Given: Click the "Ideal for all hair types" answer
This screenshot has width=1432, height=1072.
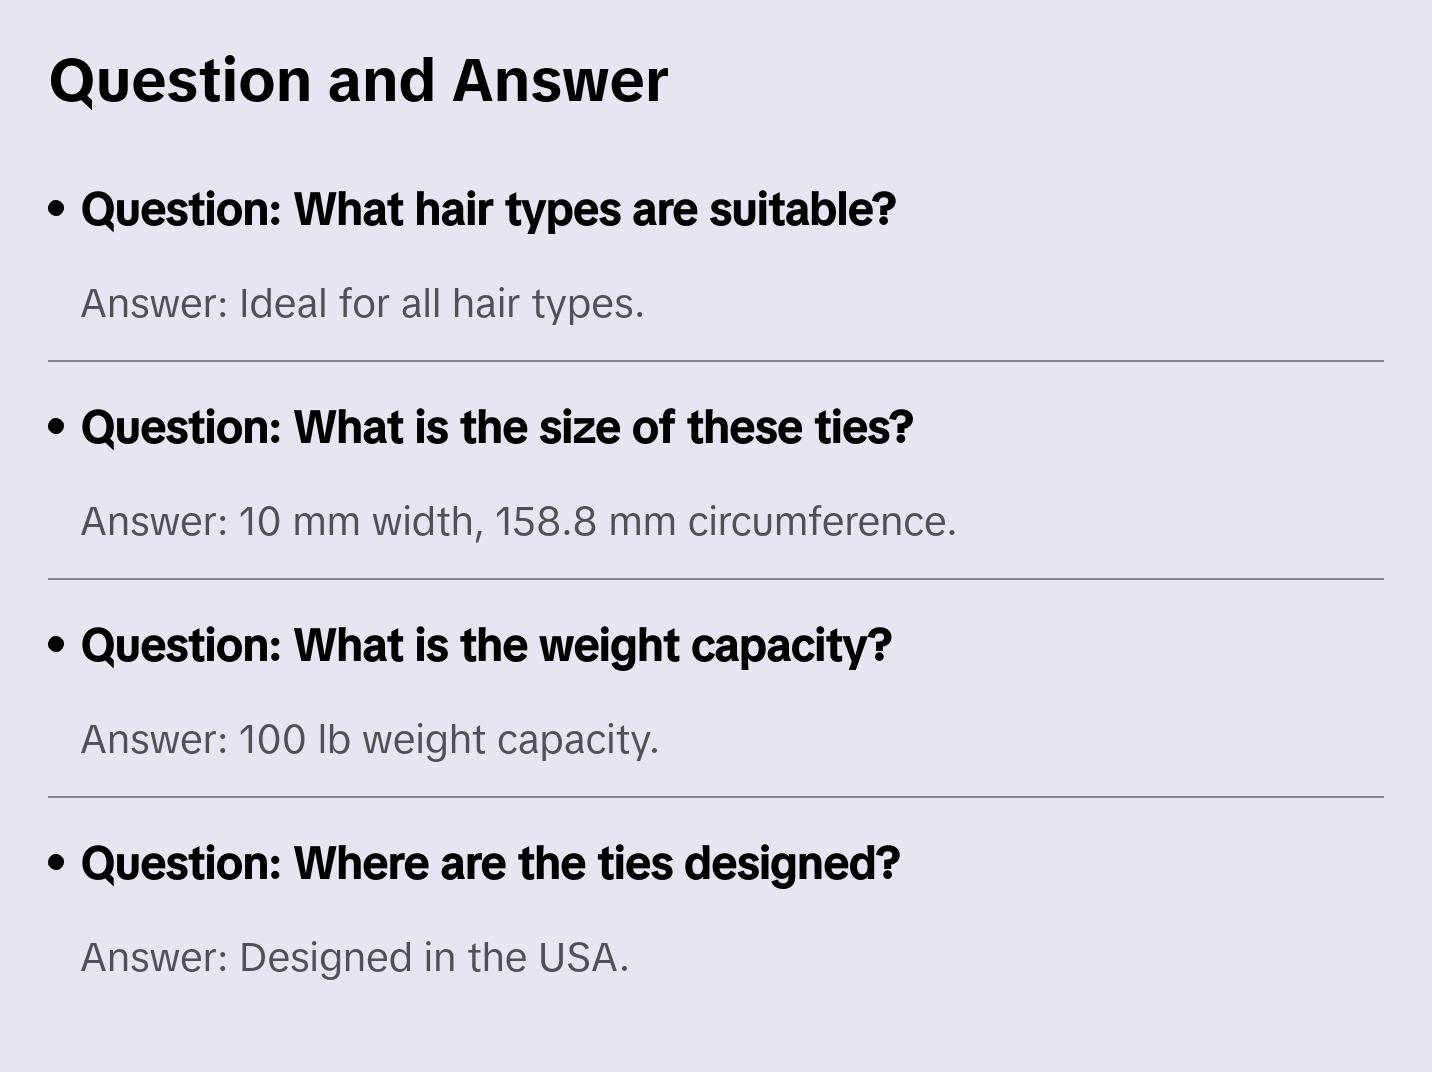Looking at the screenshot, I should point(362,304).
